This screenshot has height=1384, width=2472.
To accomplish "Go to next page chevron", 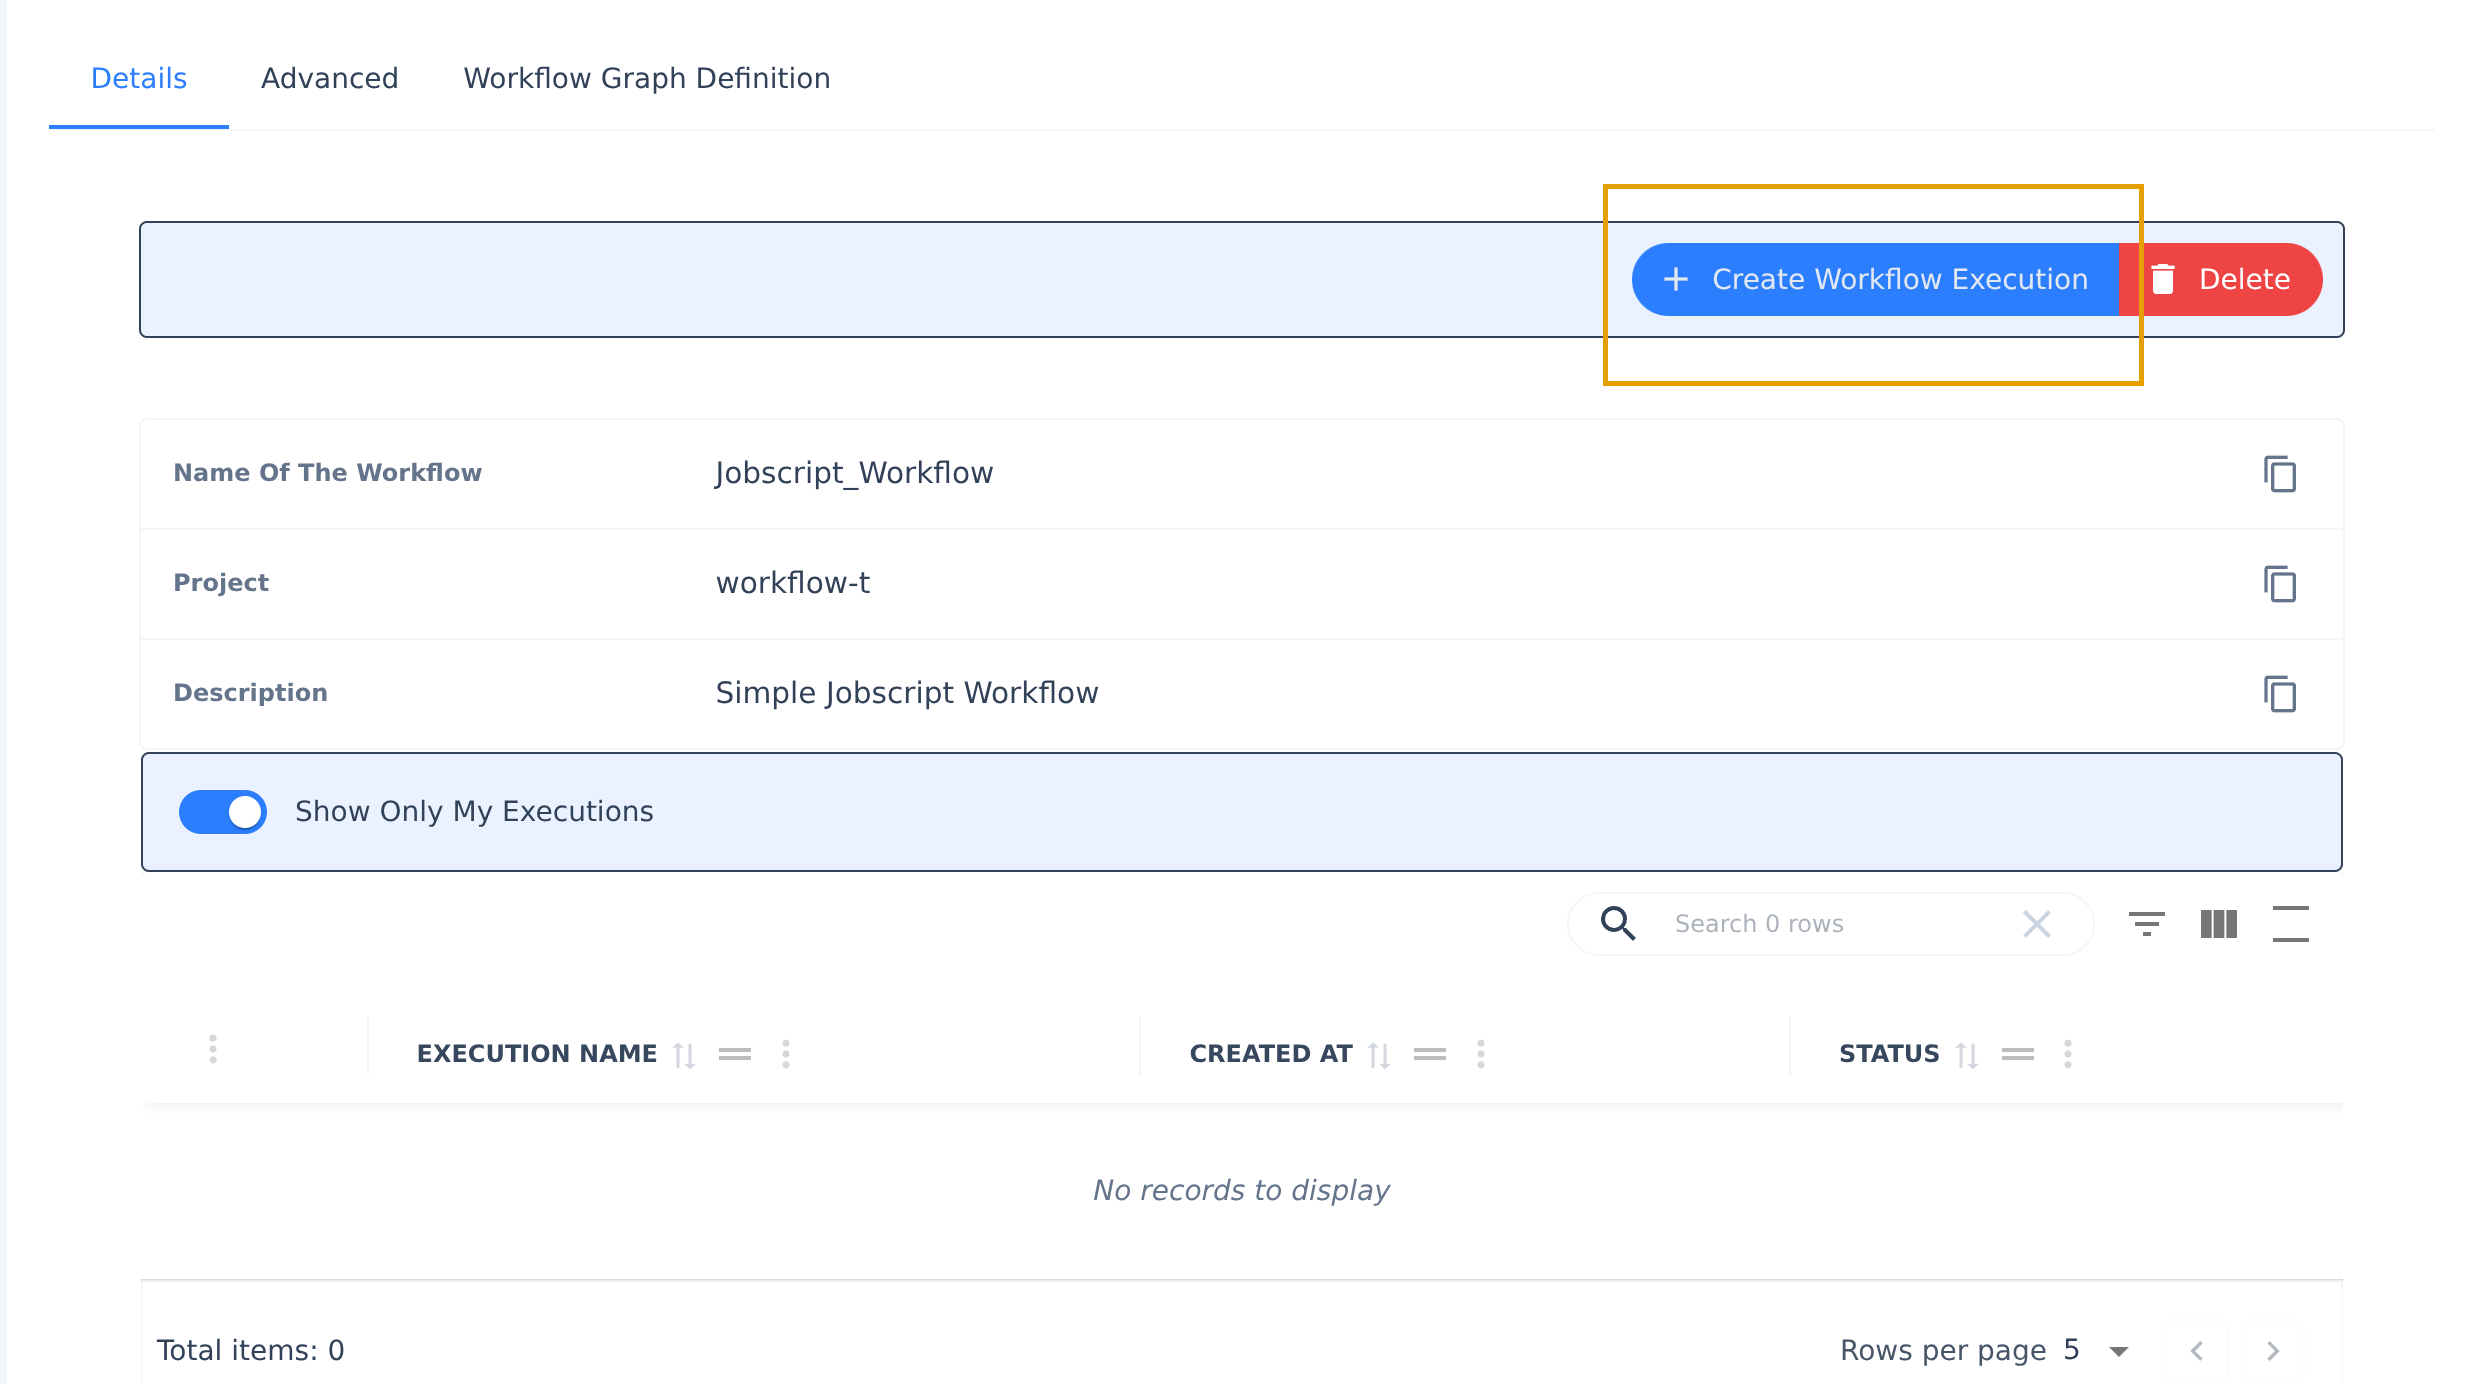I will [x=2273, y=1351].
